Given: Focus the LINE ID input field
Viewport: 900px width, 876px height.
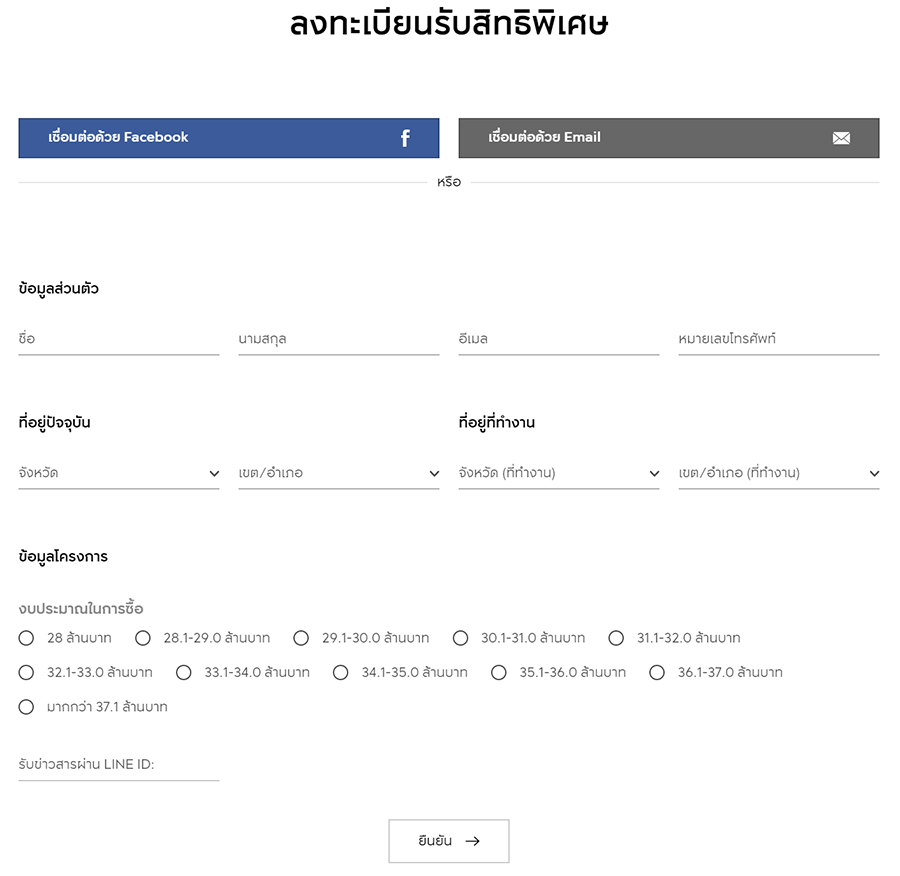Looking at the screenshot, I should [x=118, y=765].
